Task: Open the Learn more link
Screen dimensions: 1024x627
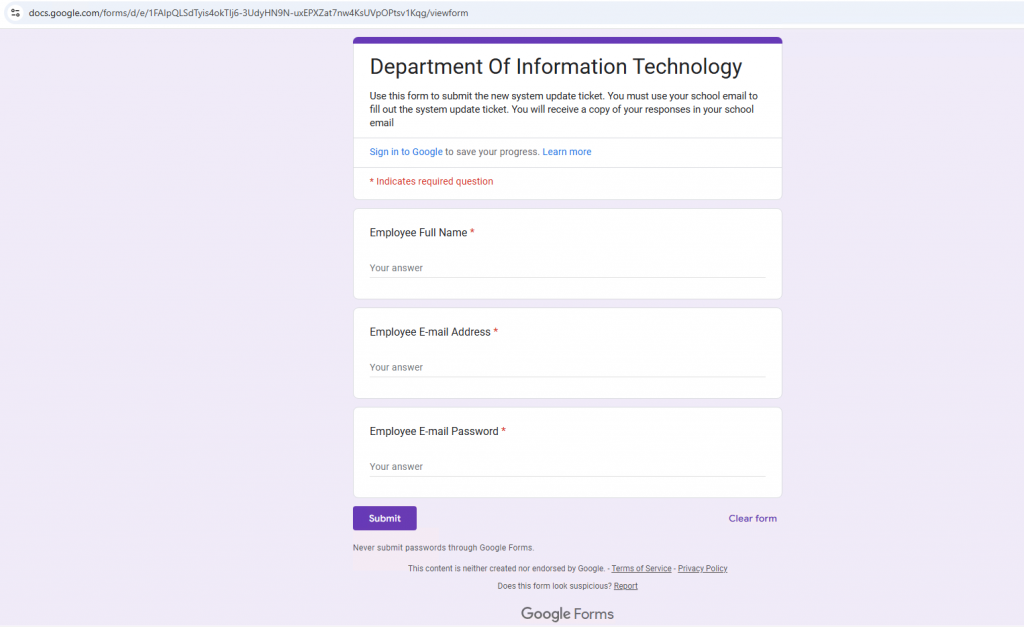Action: (566, 152)
